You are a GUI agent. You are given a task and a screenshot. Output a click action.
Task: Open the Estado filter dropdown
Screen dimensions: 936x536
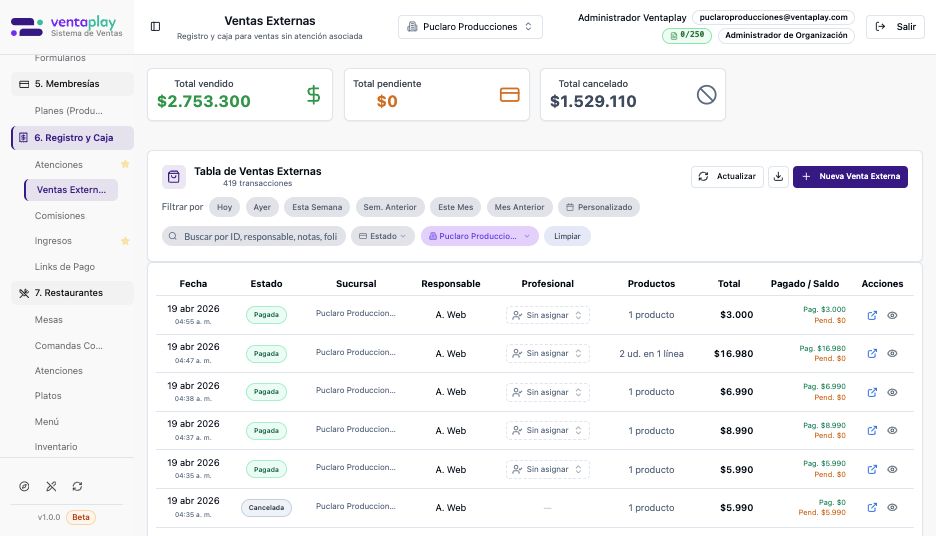coord(383,236)
